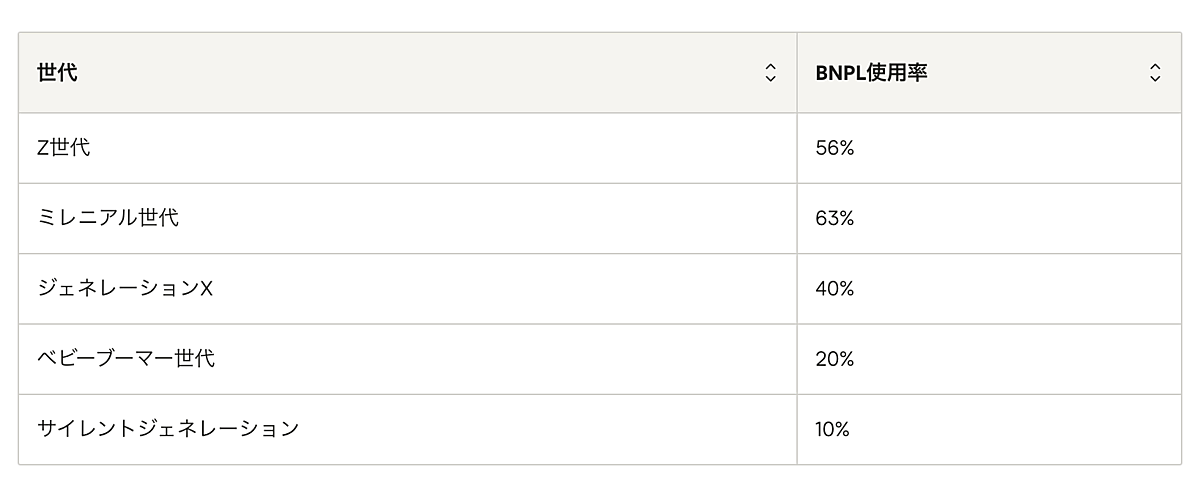
Task: Click the 世代 column header label
Action: tap(57, 73)
